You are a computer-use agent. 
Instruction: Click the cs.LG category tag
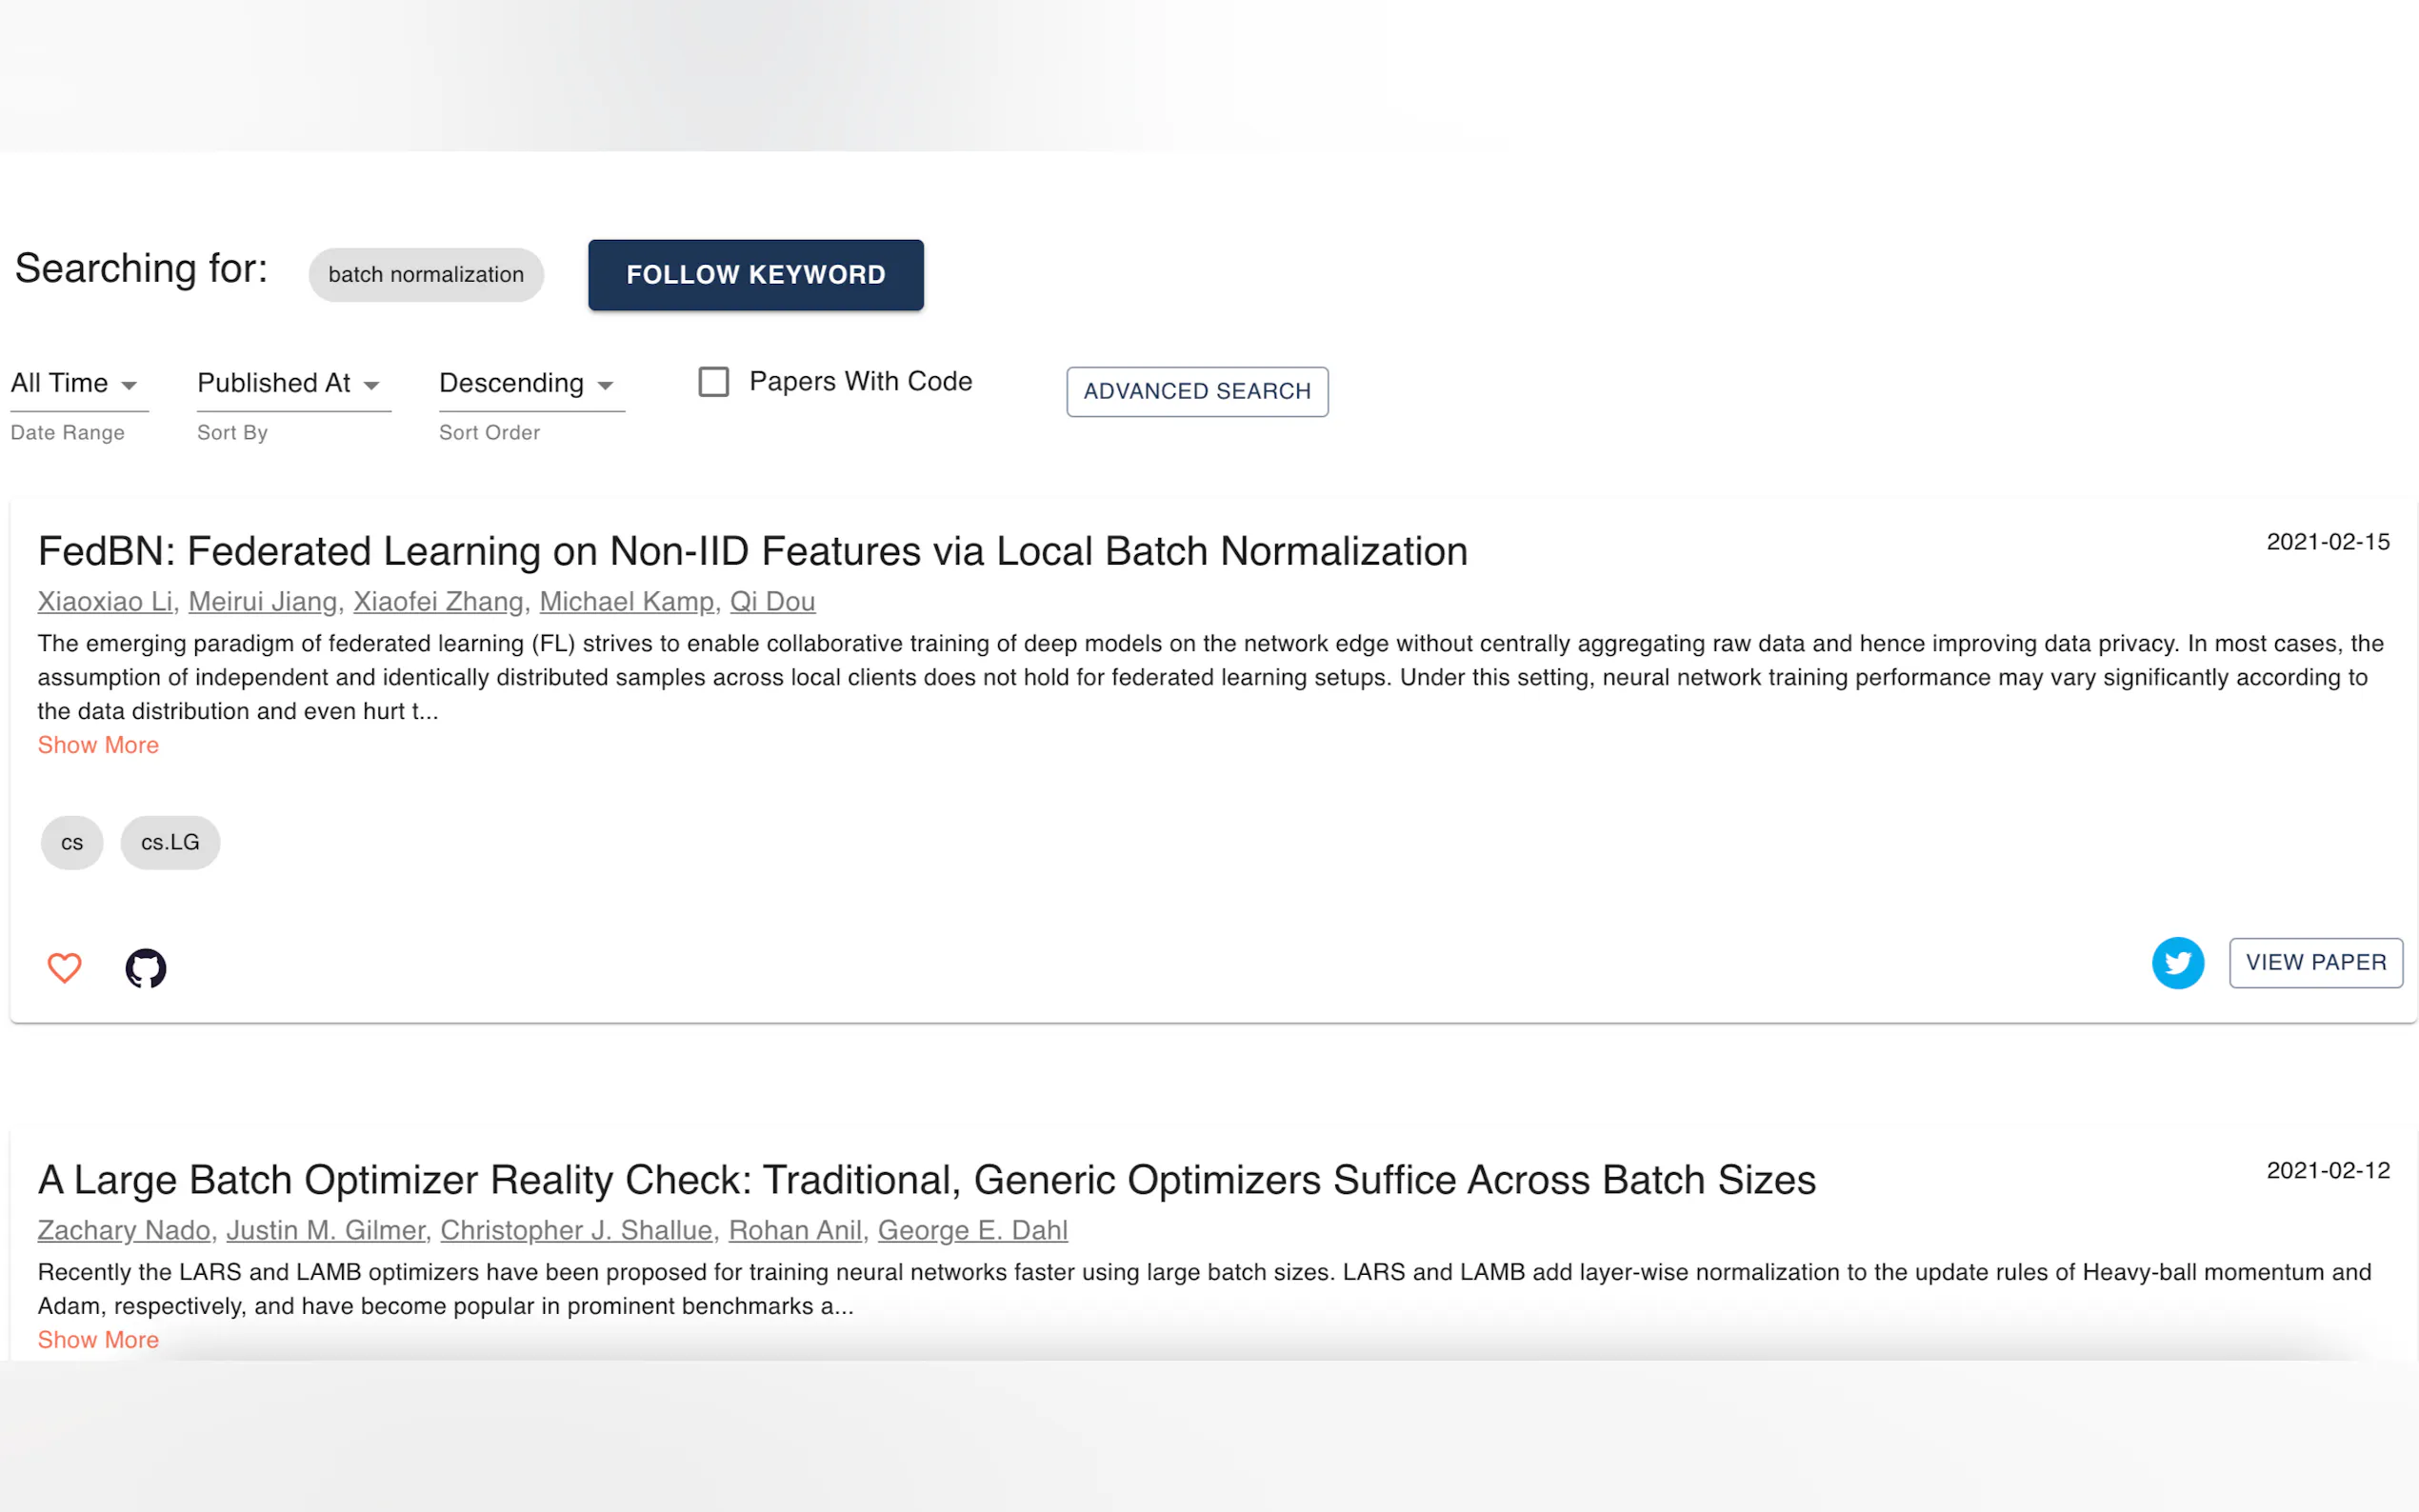coord(170,842)
